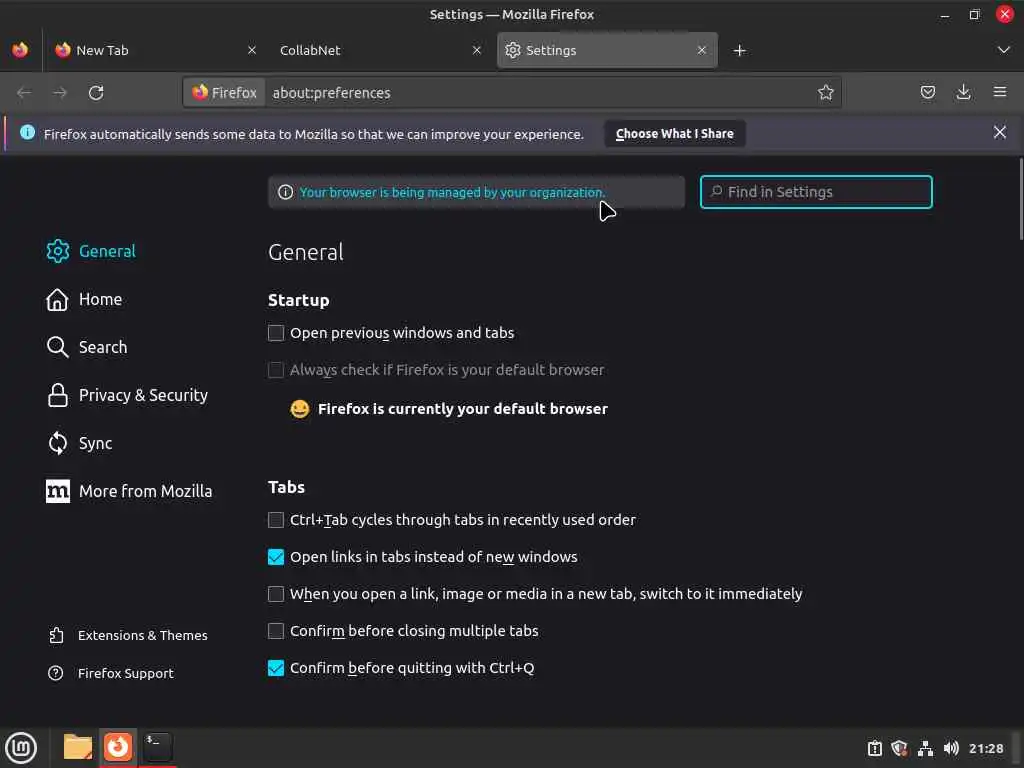Open browser managed by organization link
Screen dimensions: 1024x768
click(452, 193)
